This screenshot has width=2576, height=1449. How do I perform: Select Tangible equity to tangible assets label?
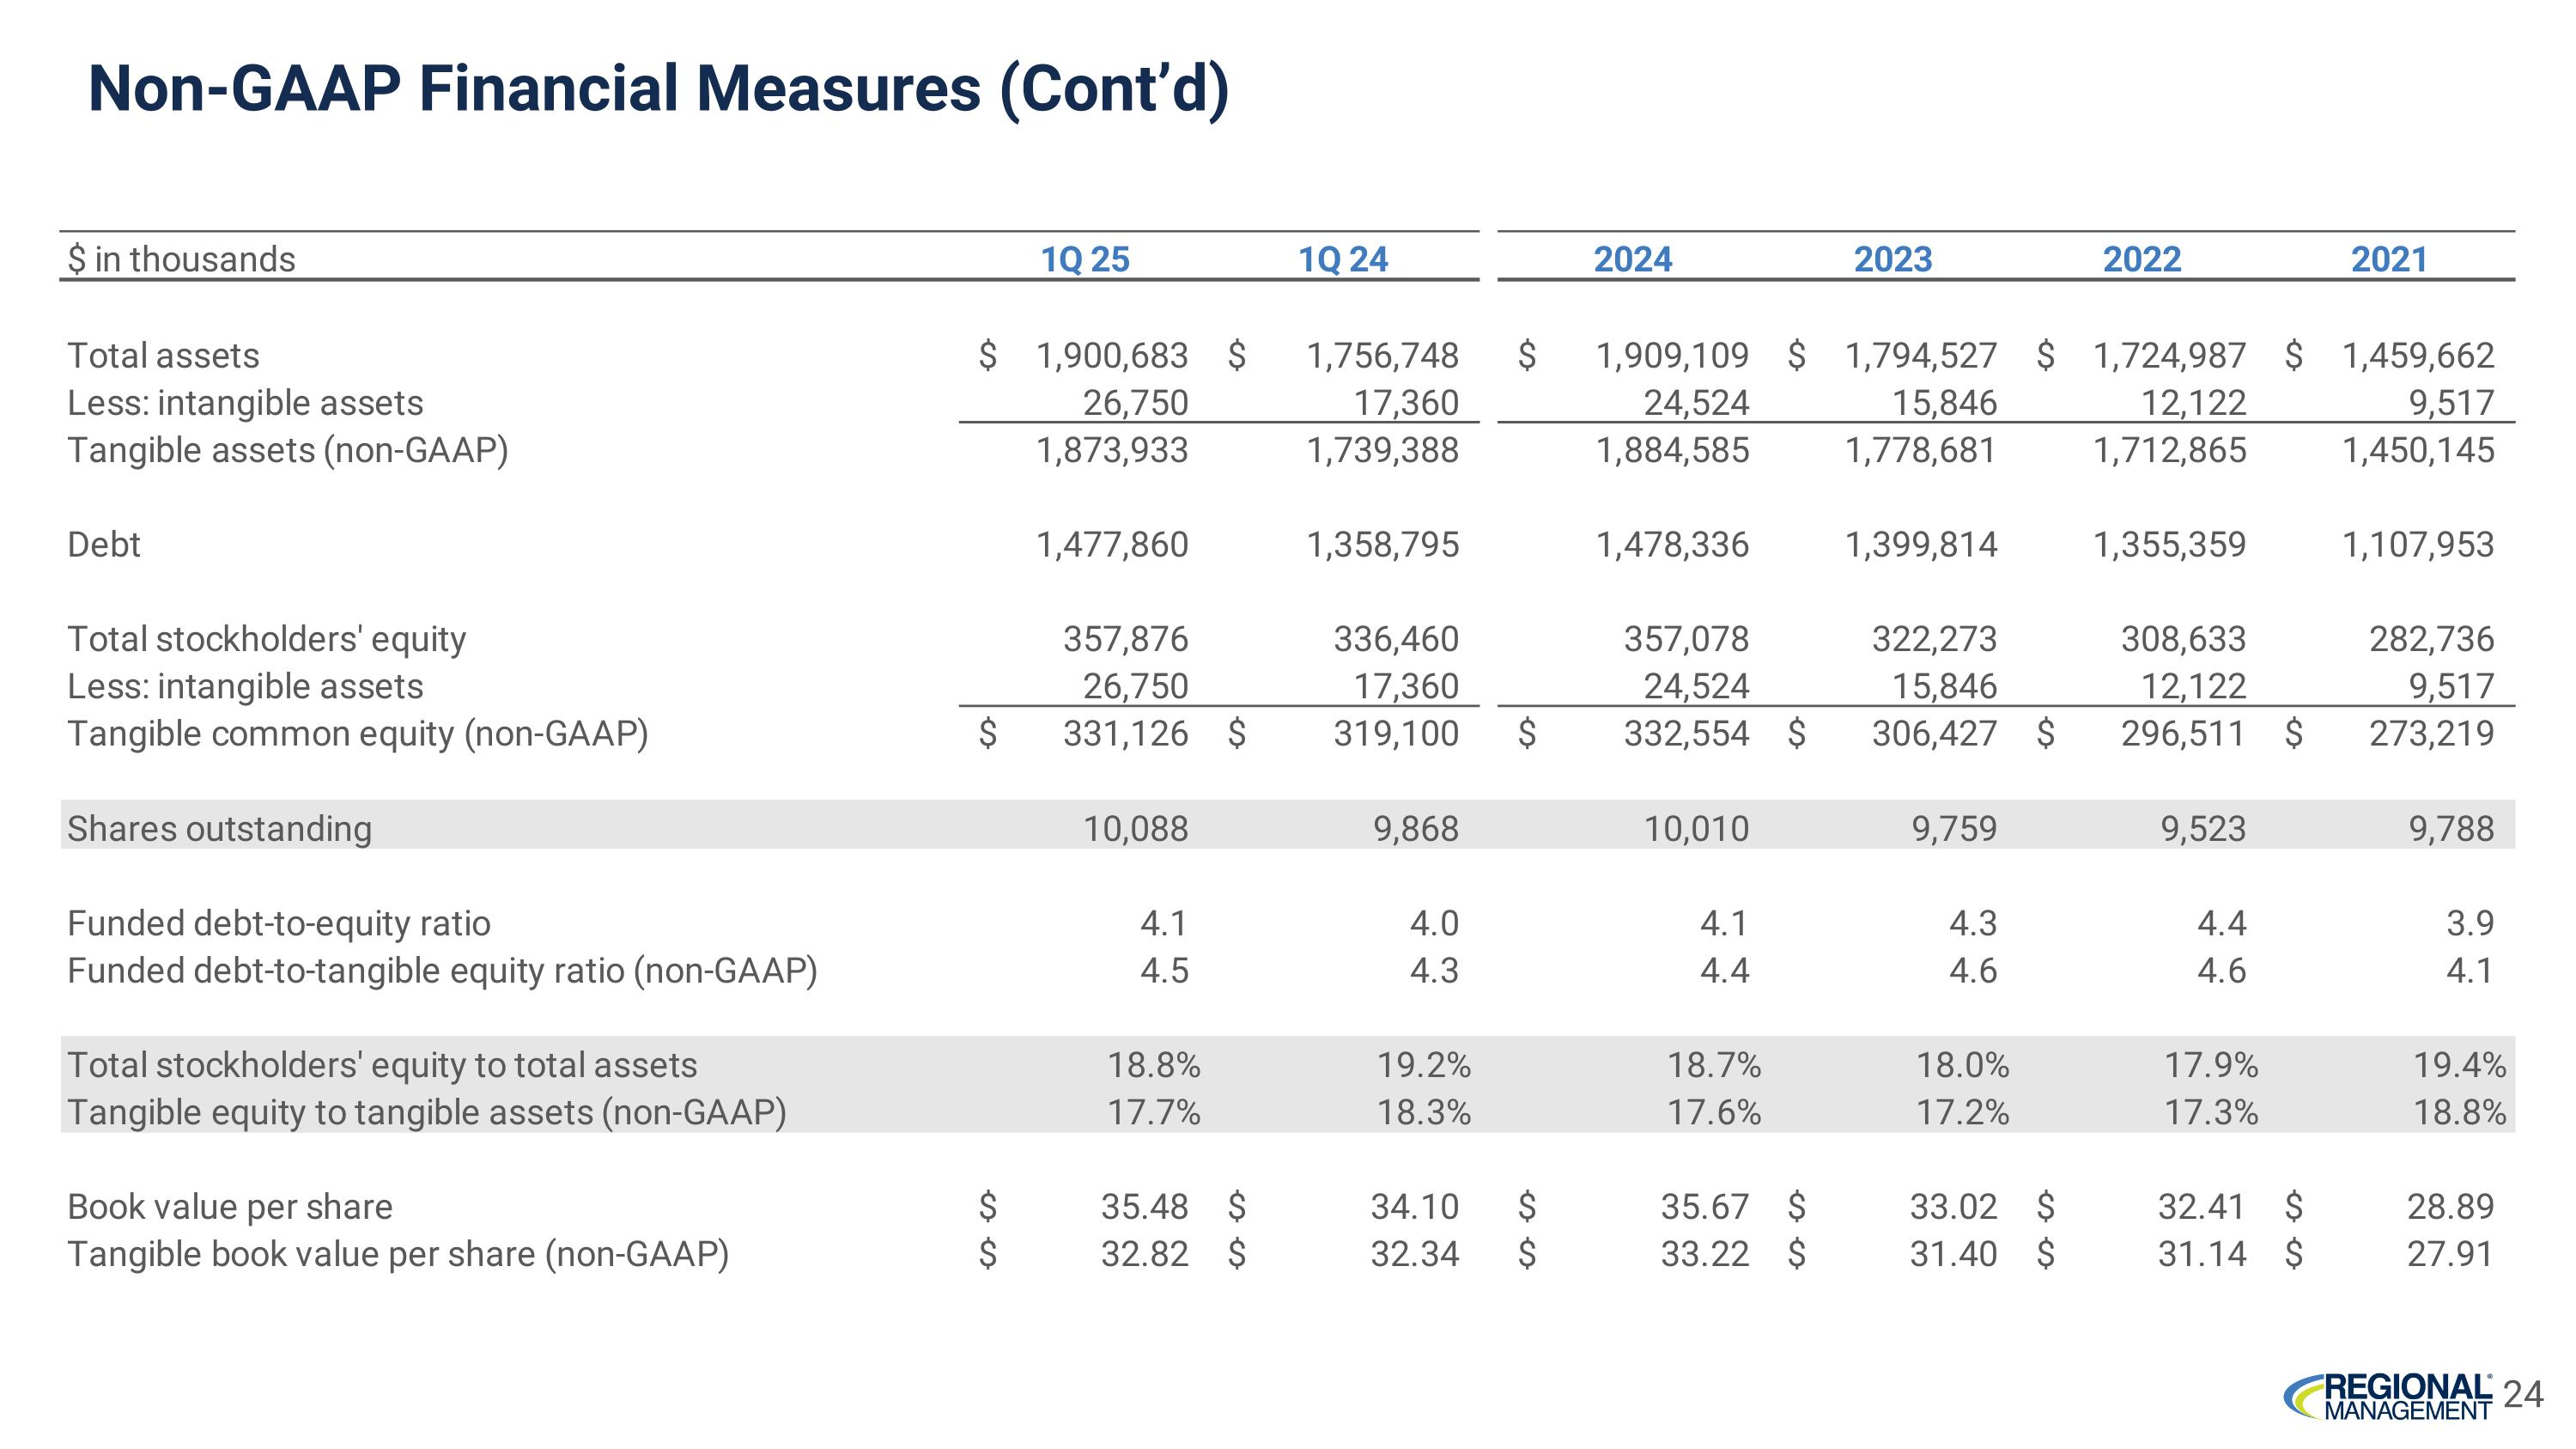(426, 1112)
